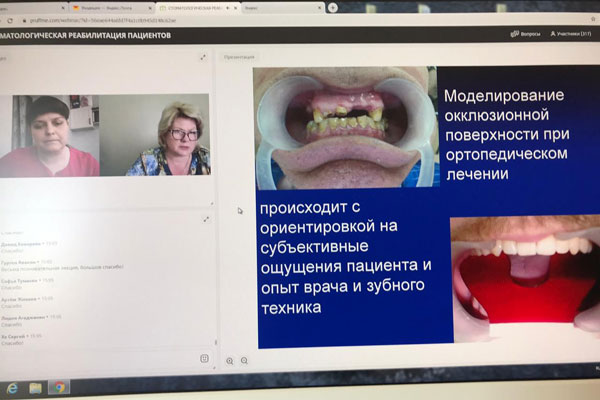
Task: Click the zoom out magnifier icon
Action: pyautogui.click(x=244, y=360)
